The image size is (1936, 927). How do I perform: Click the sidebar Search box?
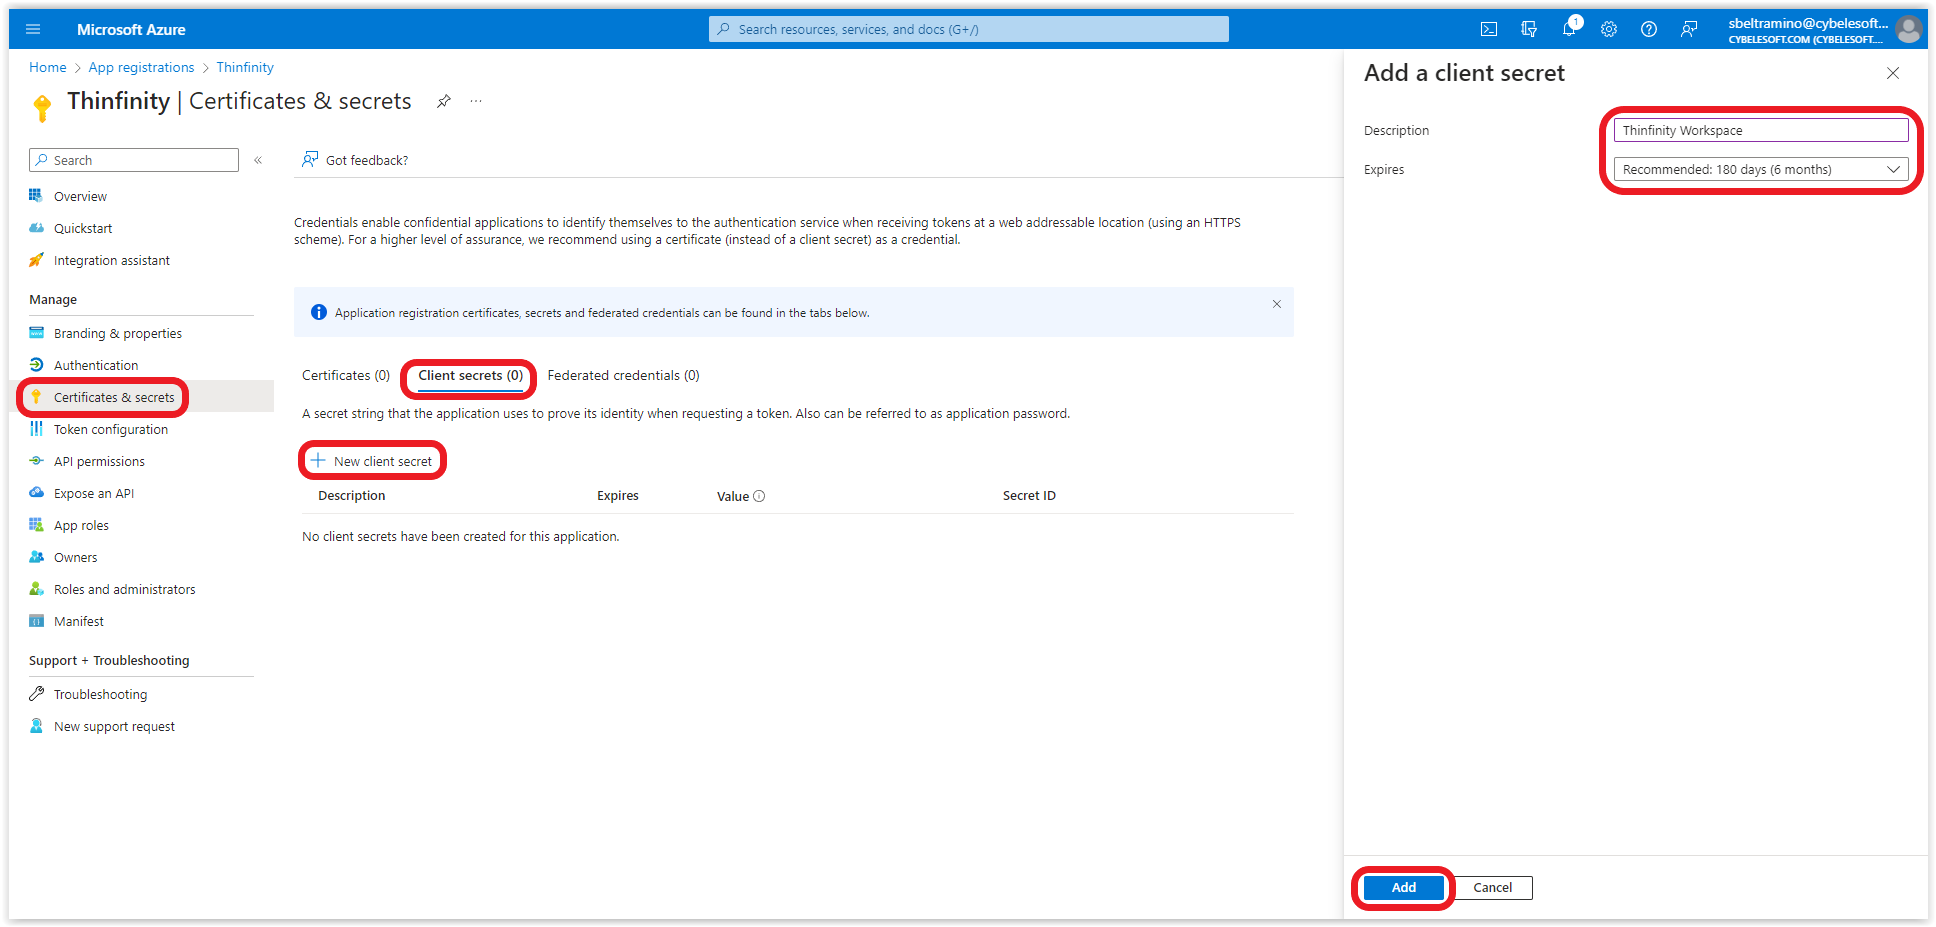134,160
